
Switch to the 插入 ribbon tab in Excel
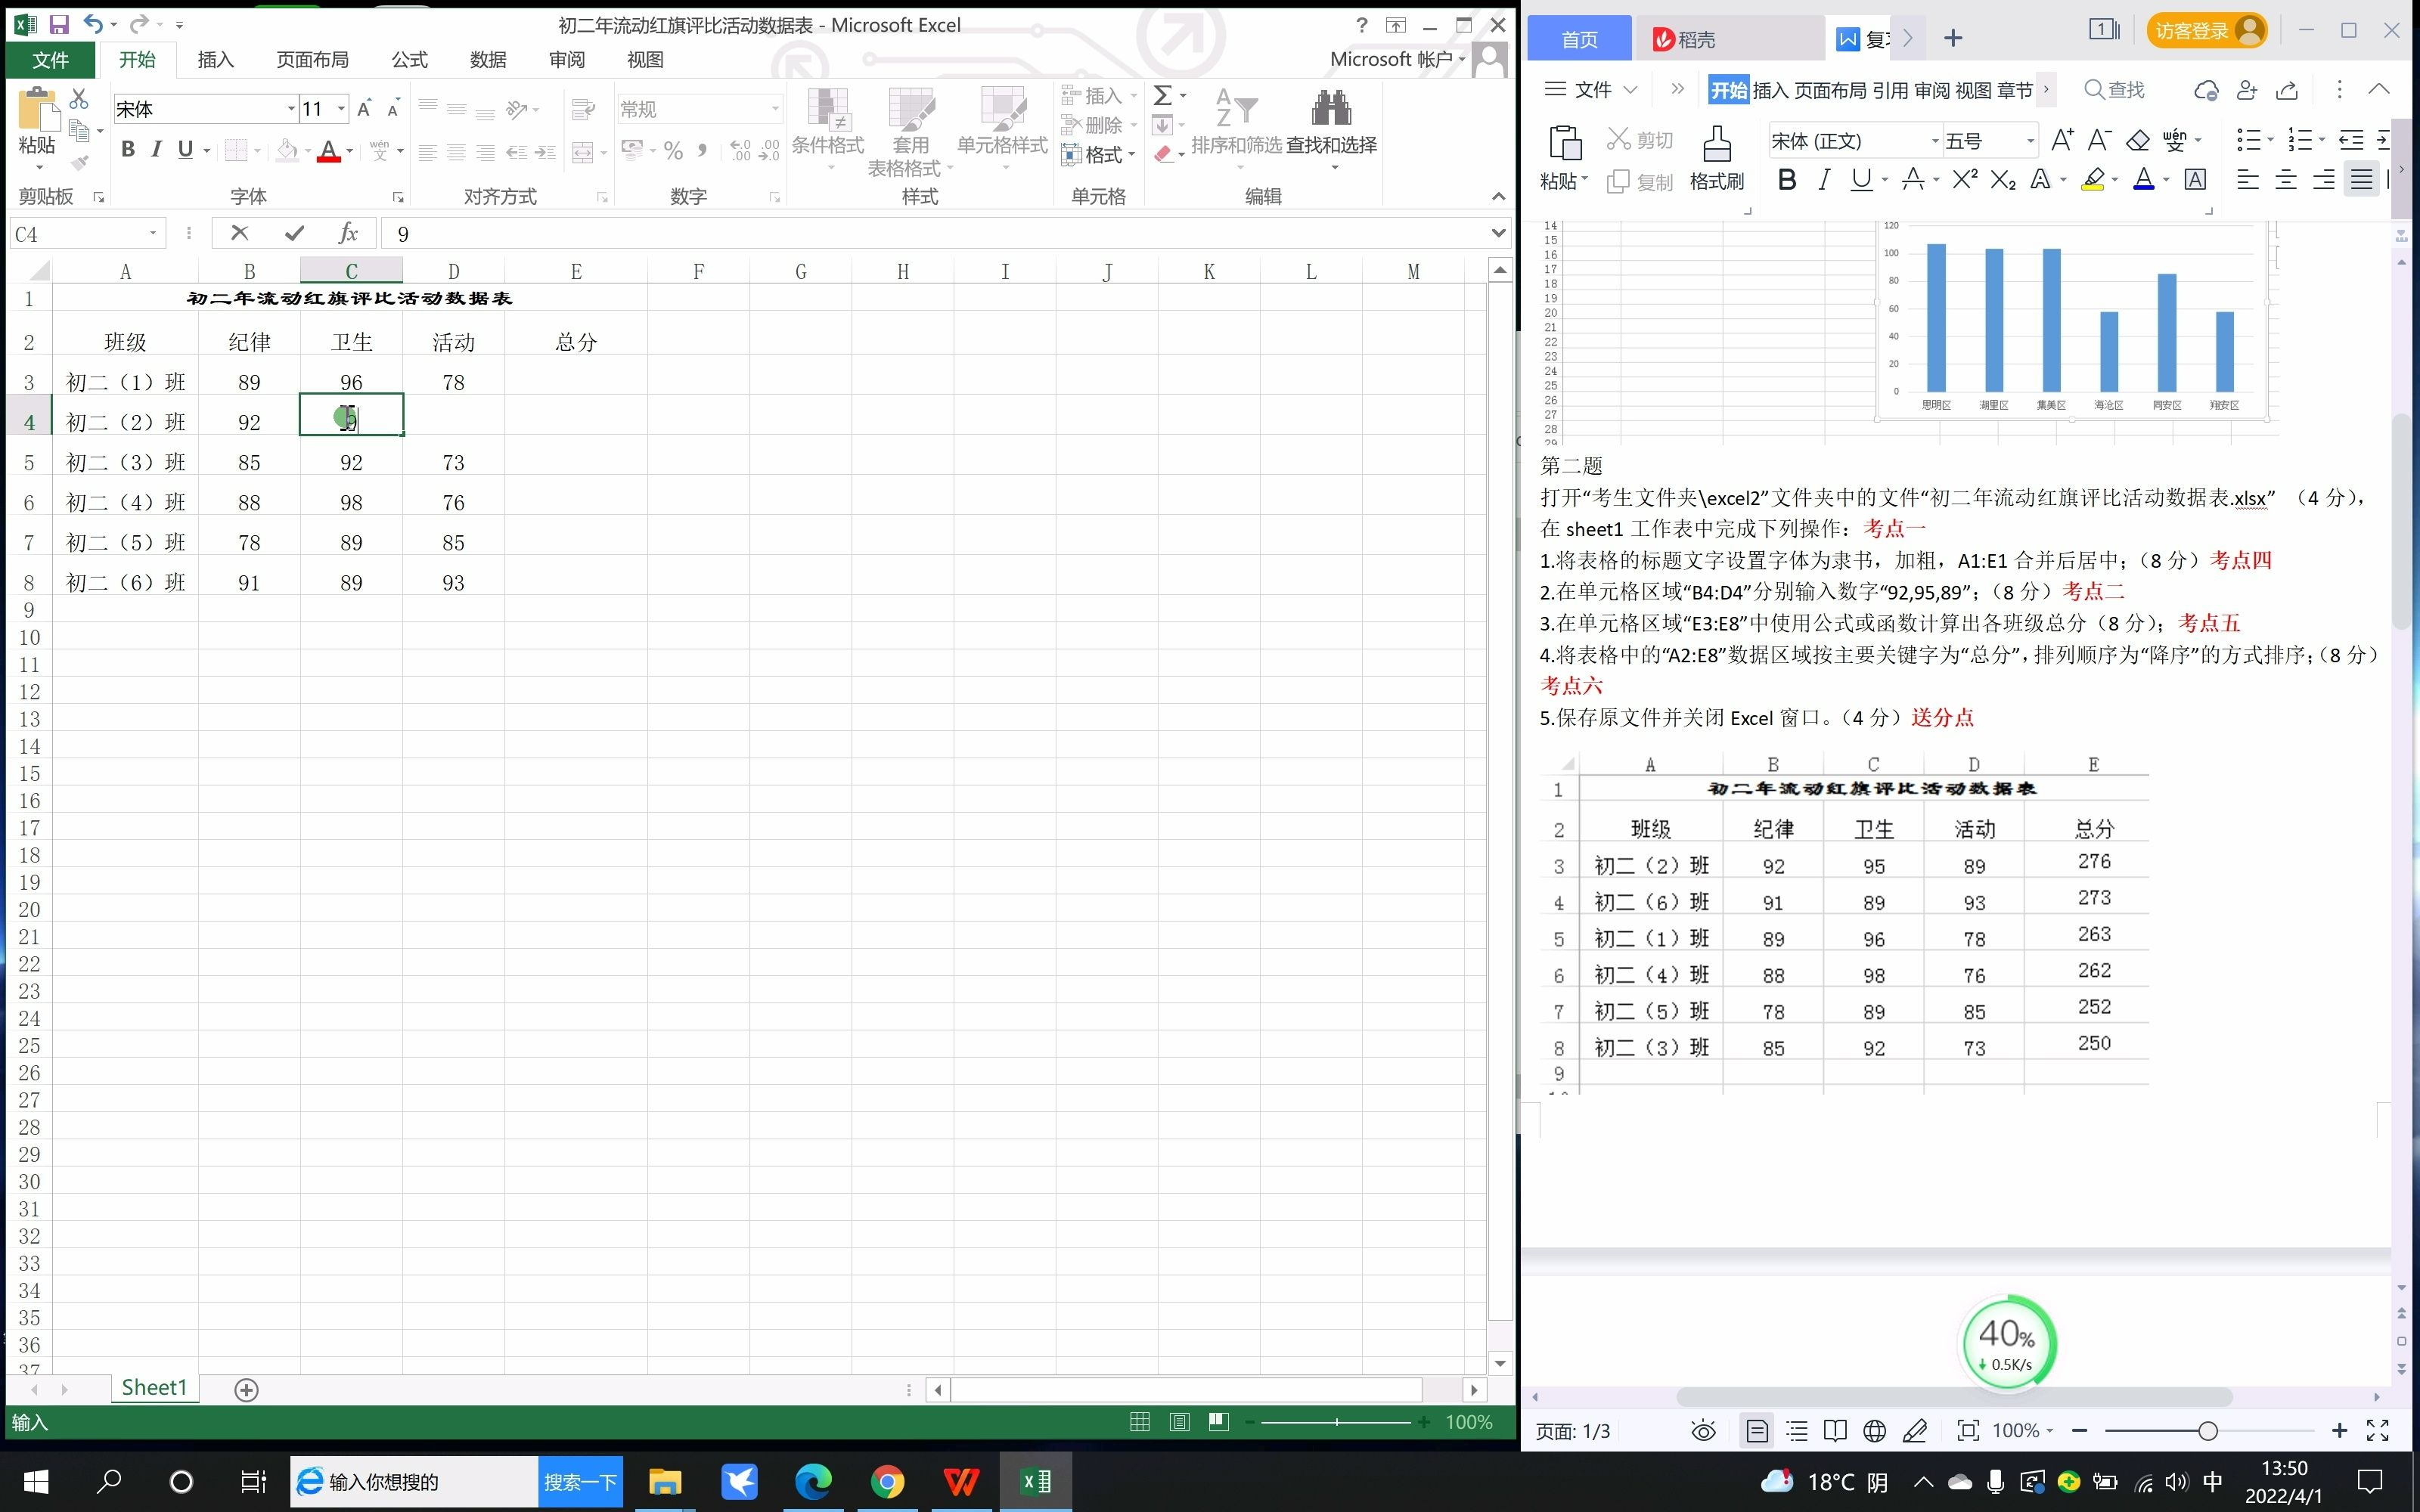pos(215,60)
